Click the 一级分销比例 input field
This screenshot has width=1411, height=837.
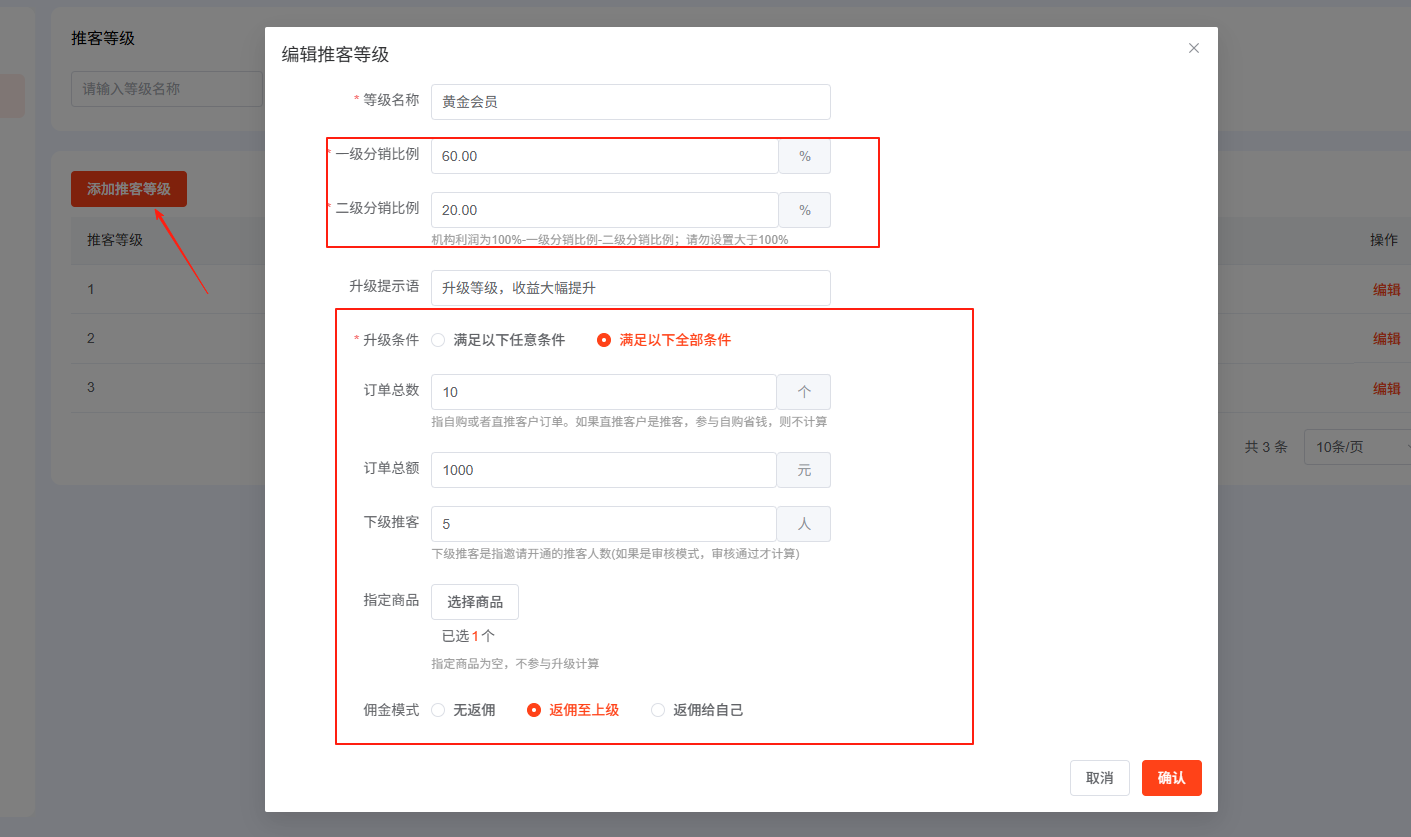[604, 156]
